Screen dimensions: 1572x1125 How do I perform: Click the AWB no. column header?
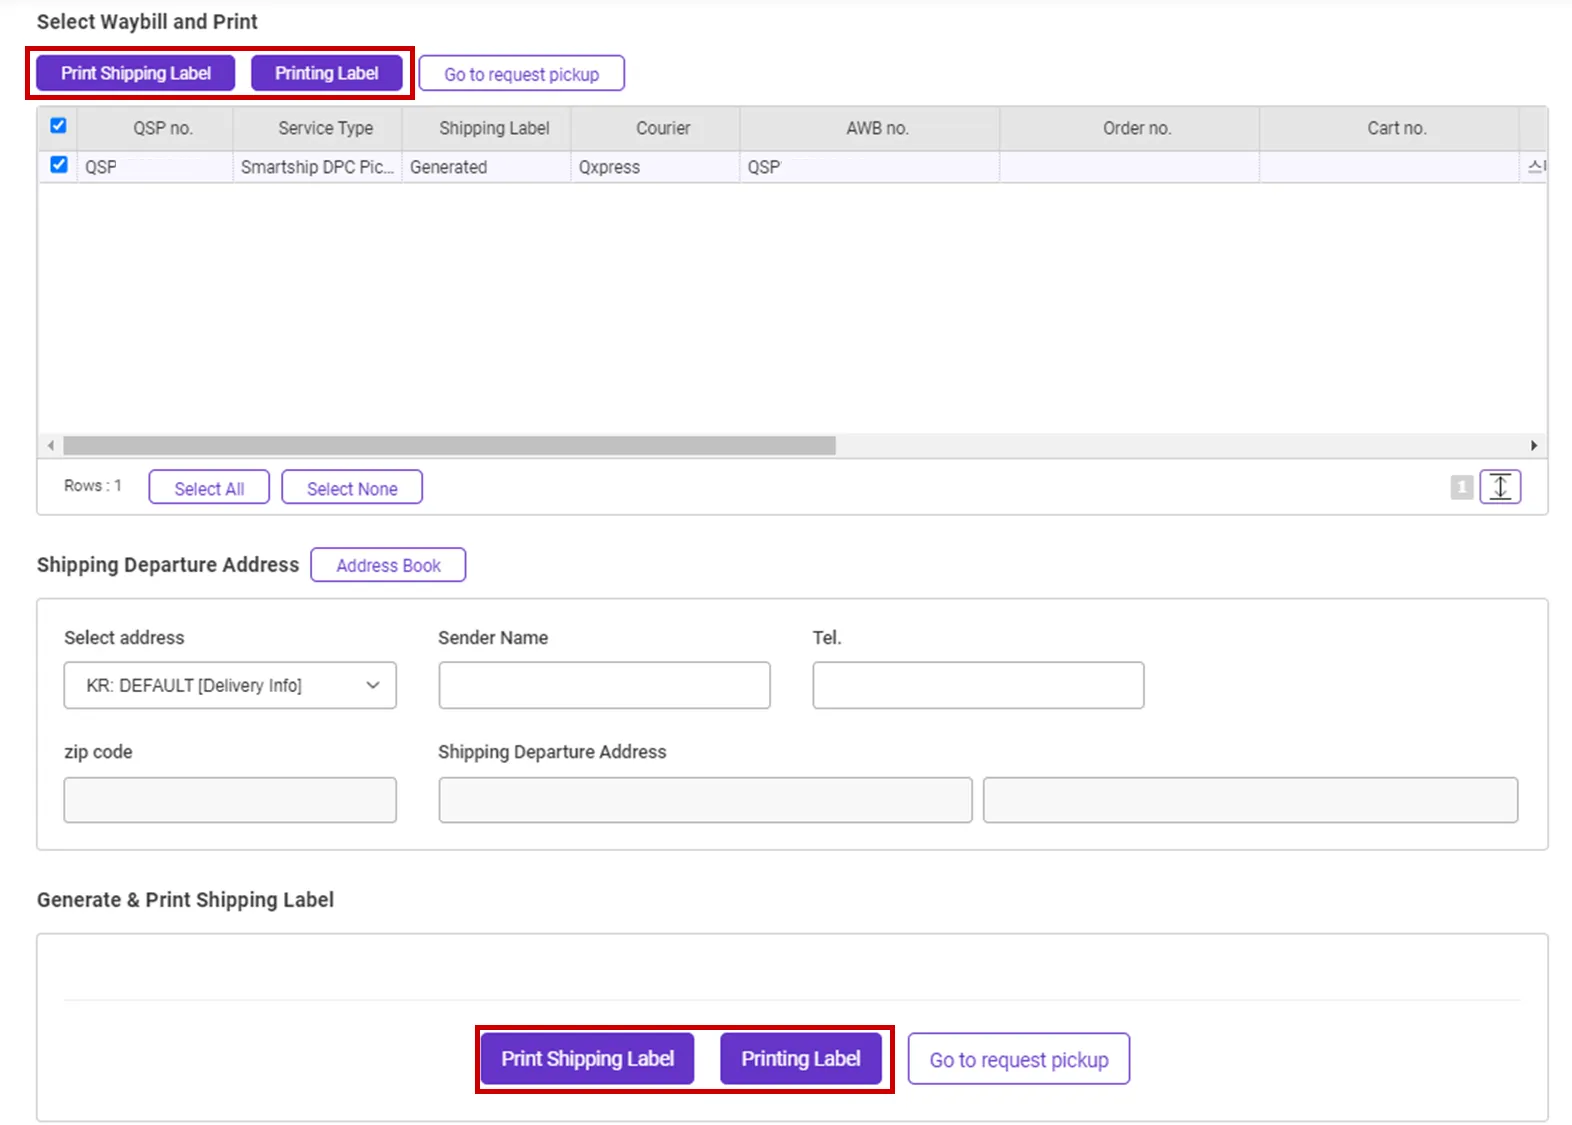point(870,129)
